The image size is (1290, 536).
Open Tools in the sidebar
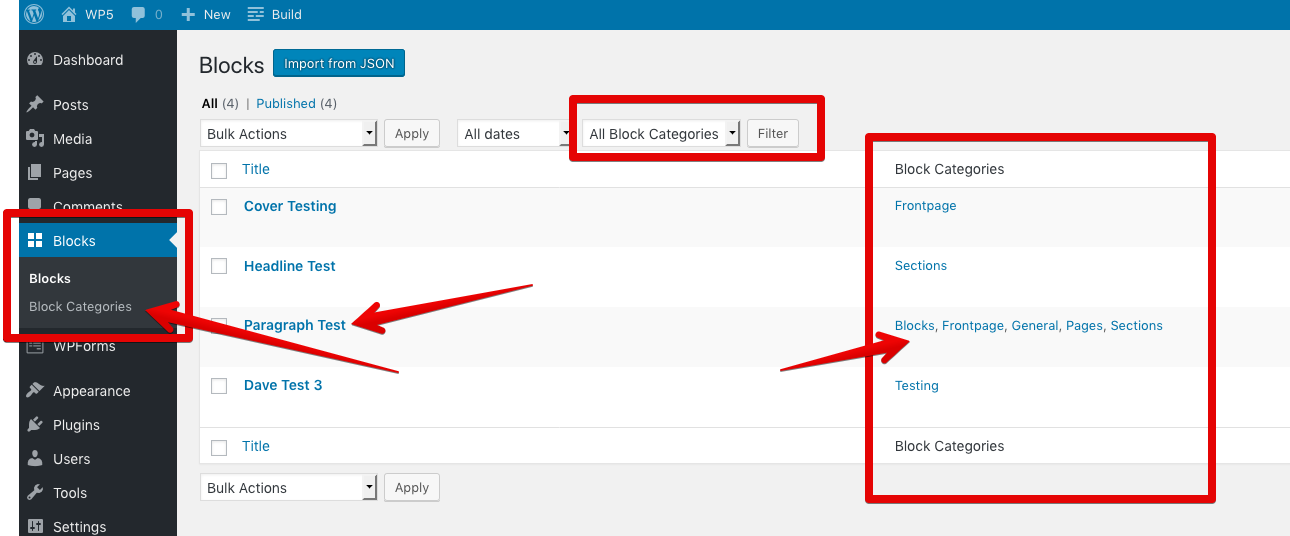click(x=70, y=493)
